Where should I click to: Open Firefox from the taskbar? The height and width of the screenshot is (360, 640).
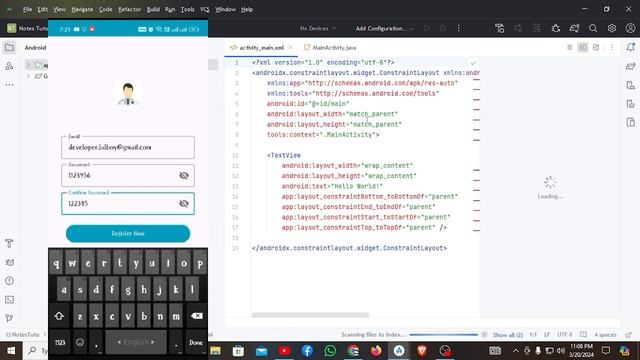pyautogui.click(x=376, y=351)
